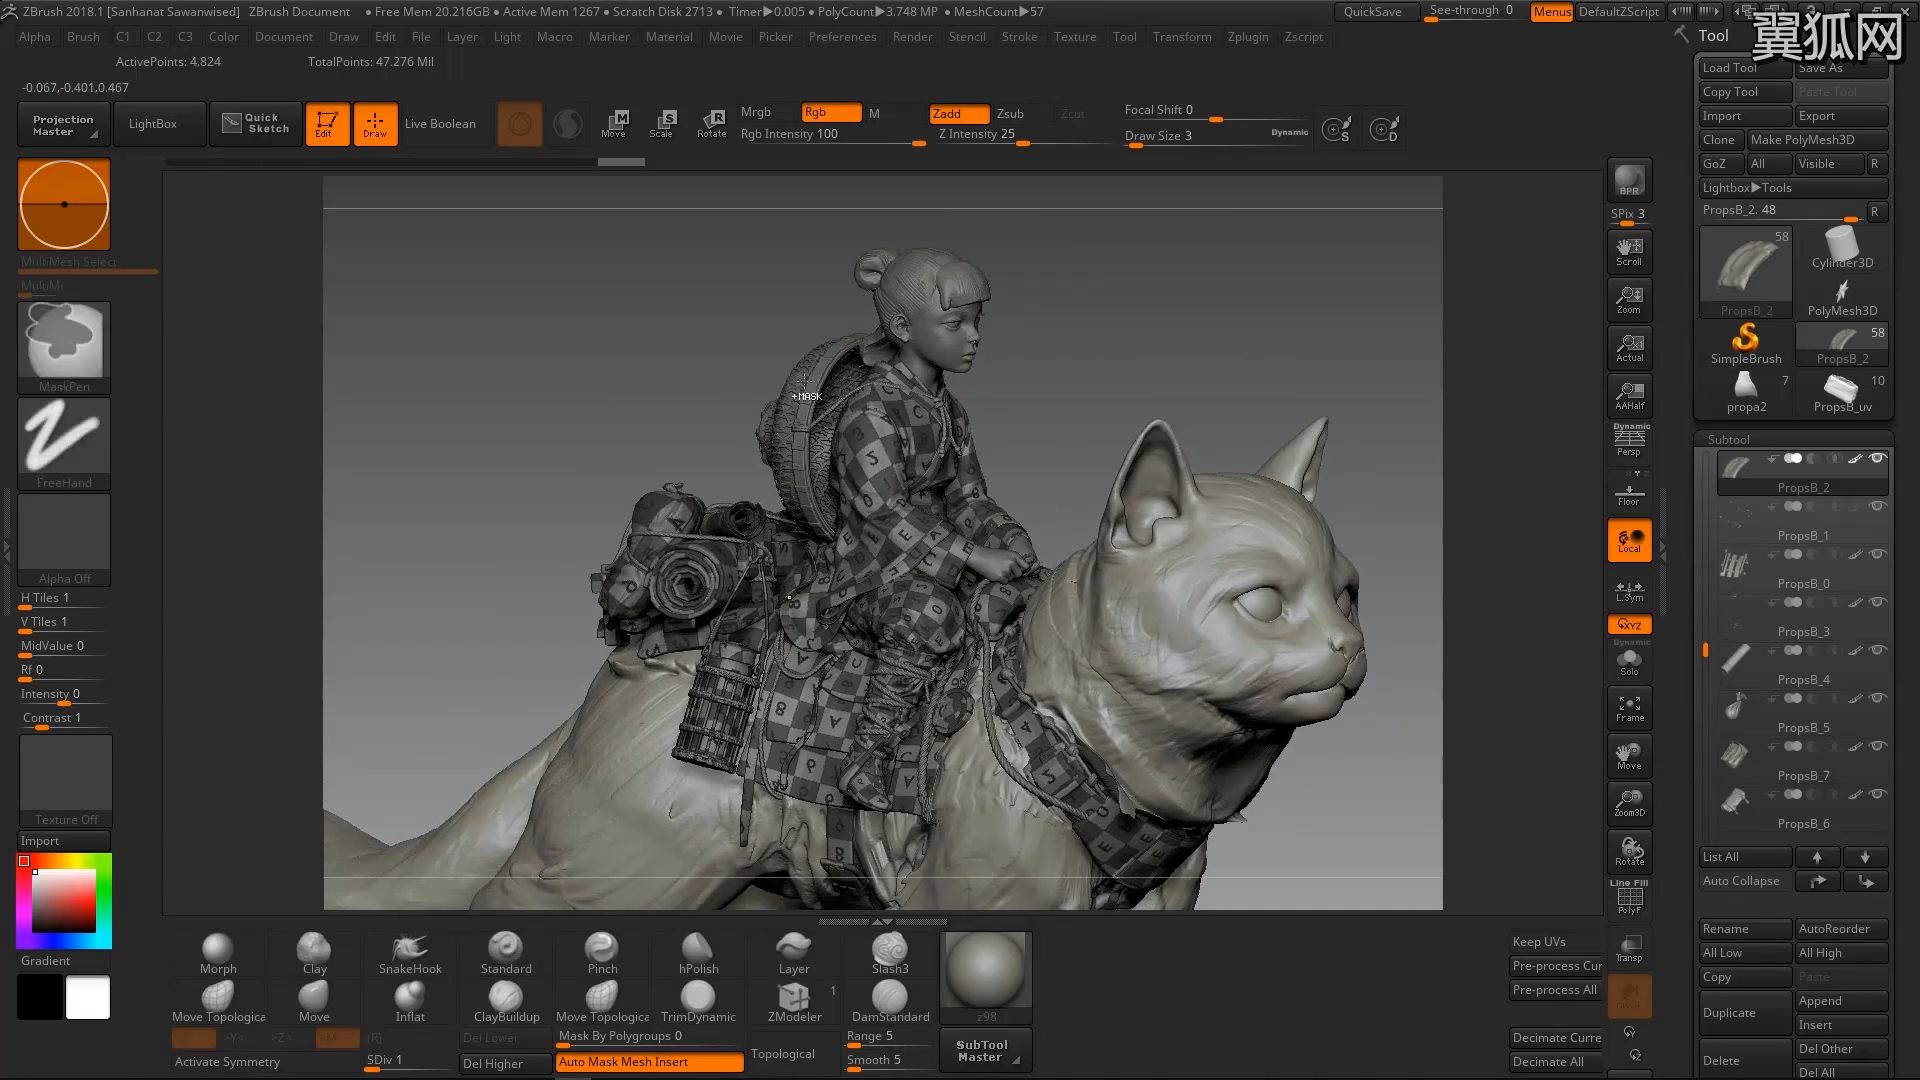Open the Texture Off selector

tap(66, 781)
